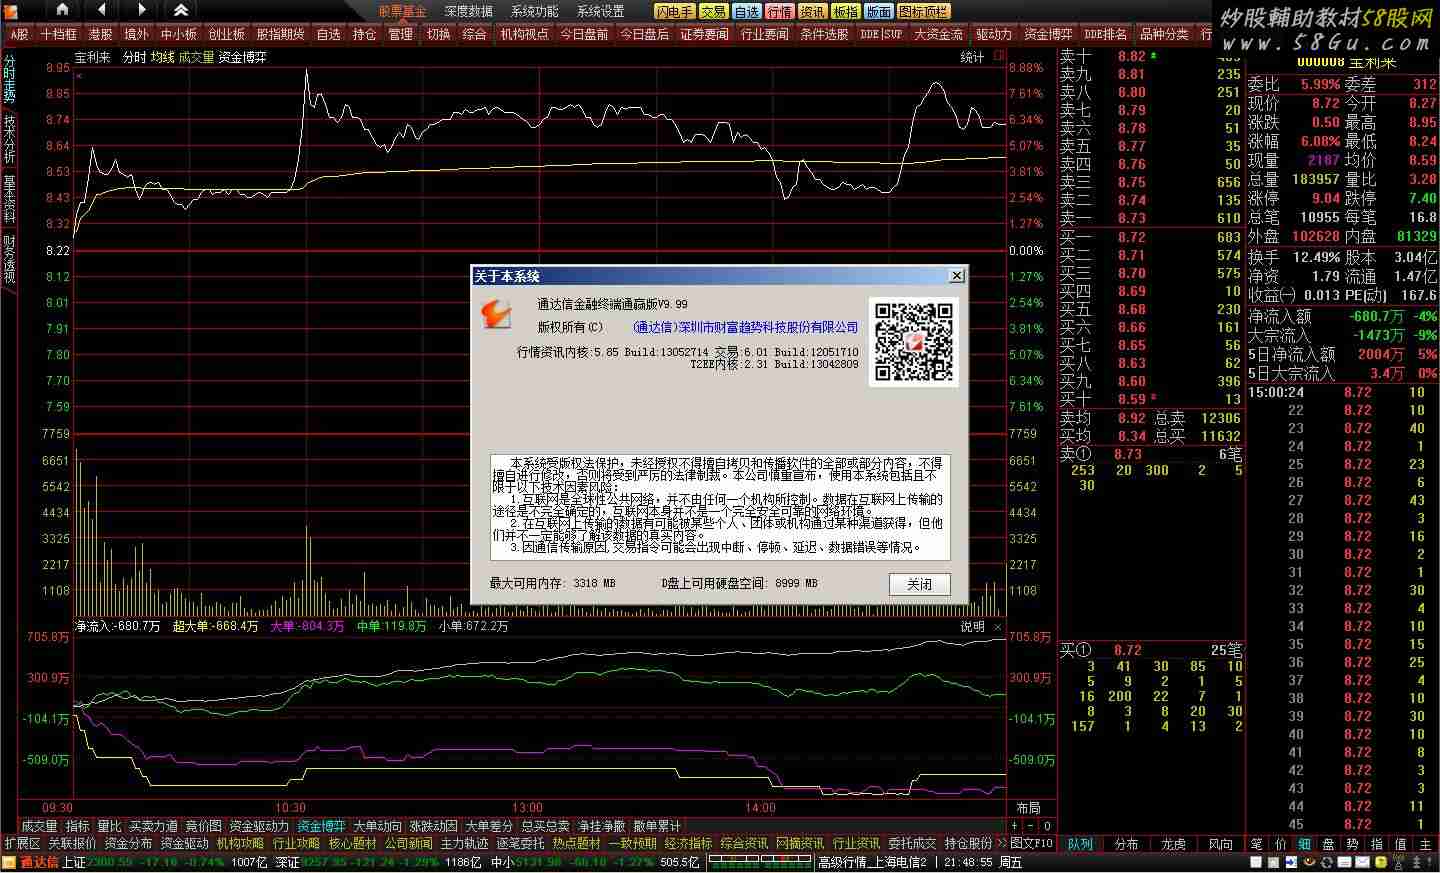Close the fund-flow panel via its X

(997, 627)
